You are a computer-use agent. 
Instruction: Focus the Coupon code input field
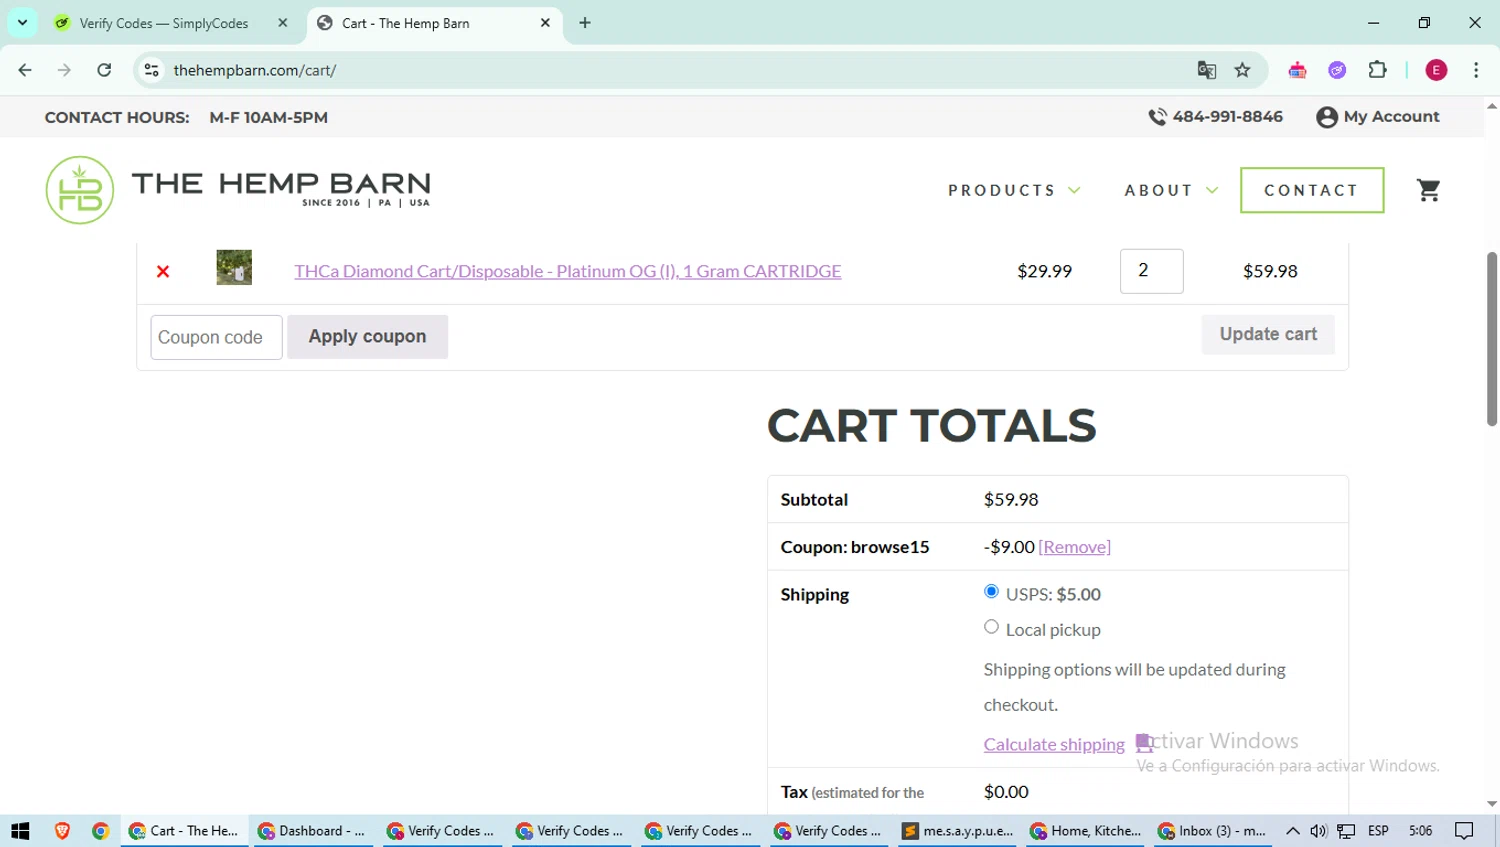[216, 337]
